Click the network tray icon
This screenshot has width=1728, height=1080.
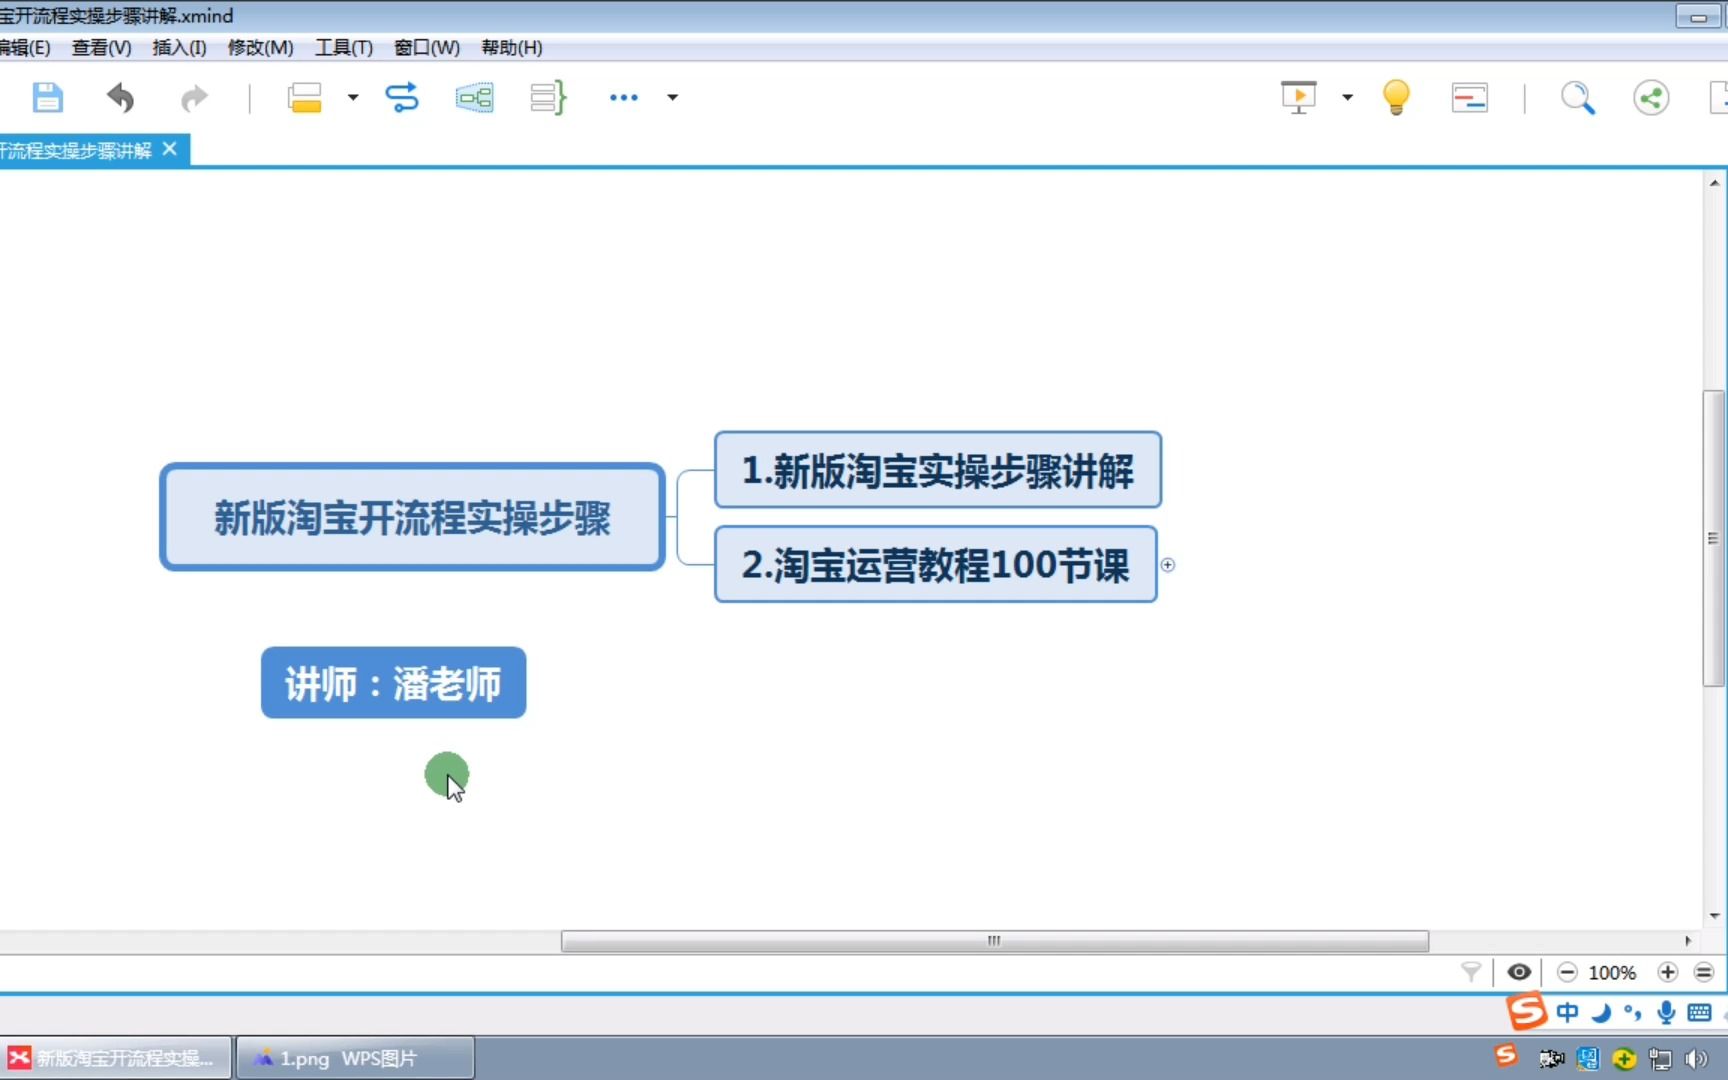1660,1058
